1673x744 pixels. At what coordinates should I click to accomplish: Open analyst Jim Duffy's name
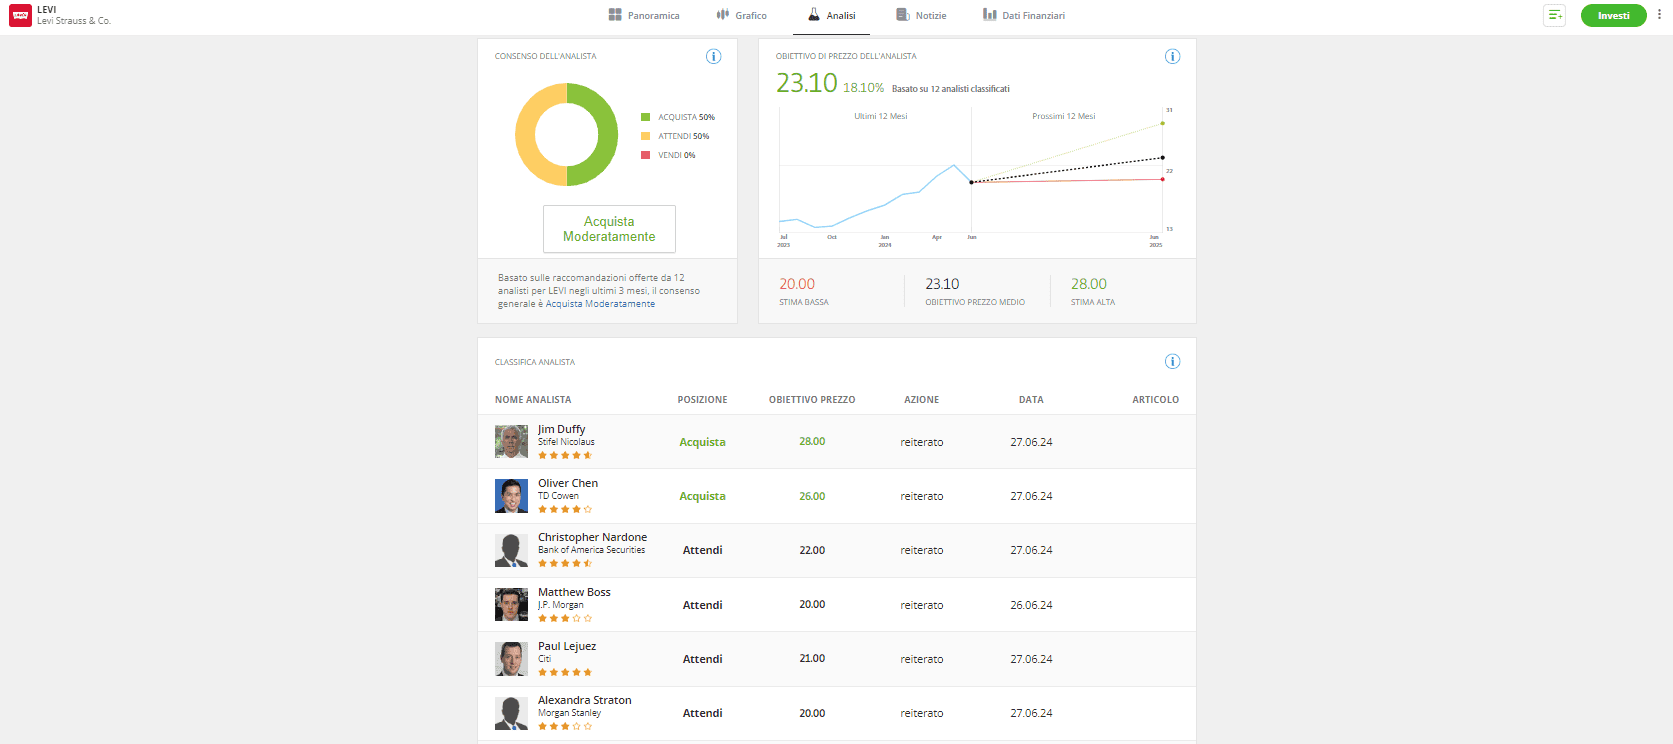(x=562, y=429)
